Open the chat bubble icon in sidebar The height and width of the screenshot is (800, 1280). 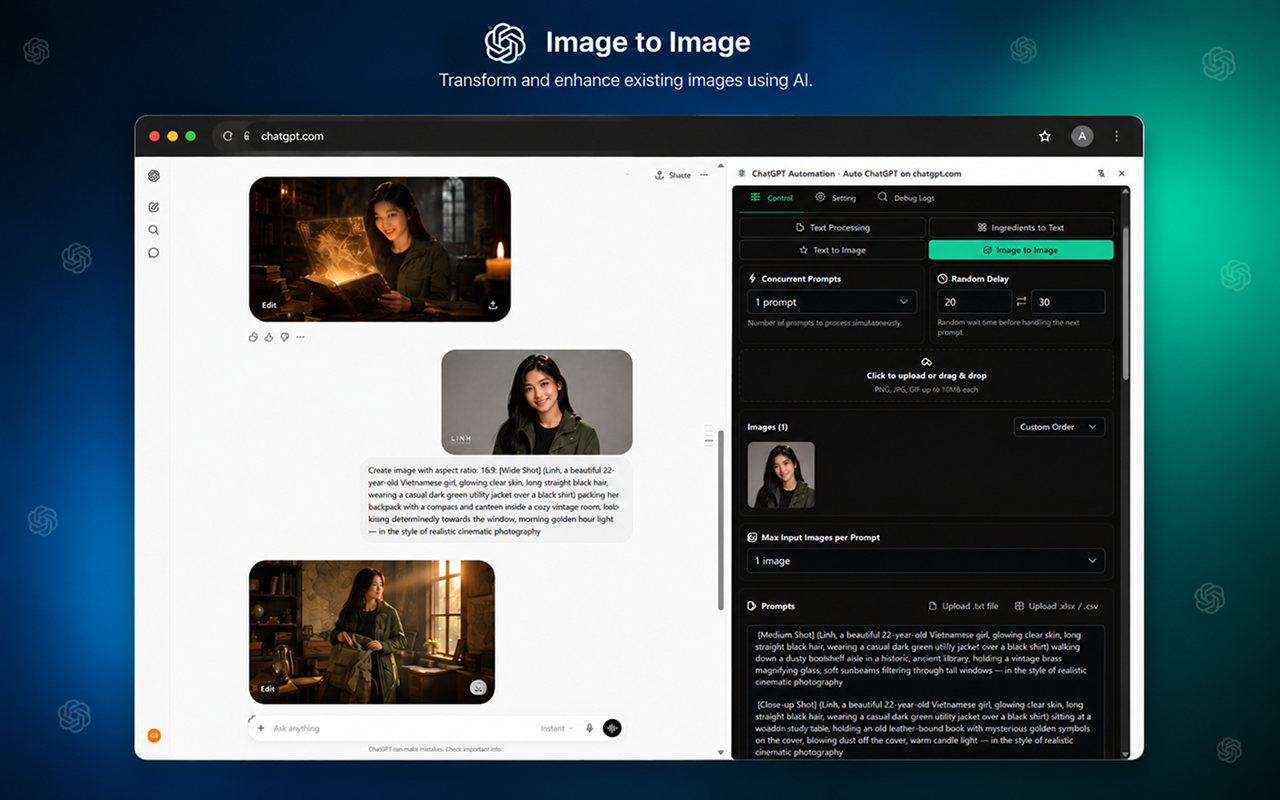(154, 253)
